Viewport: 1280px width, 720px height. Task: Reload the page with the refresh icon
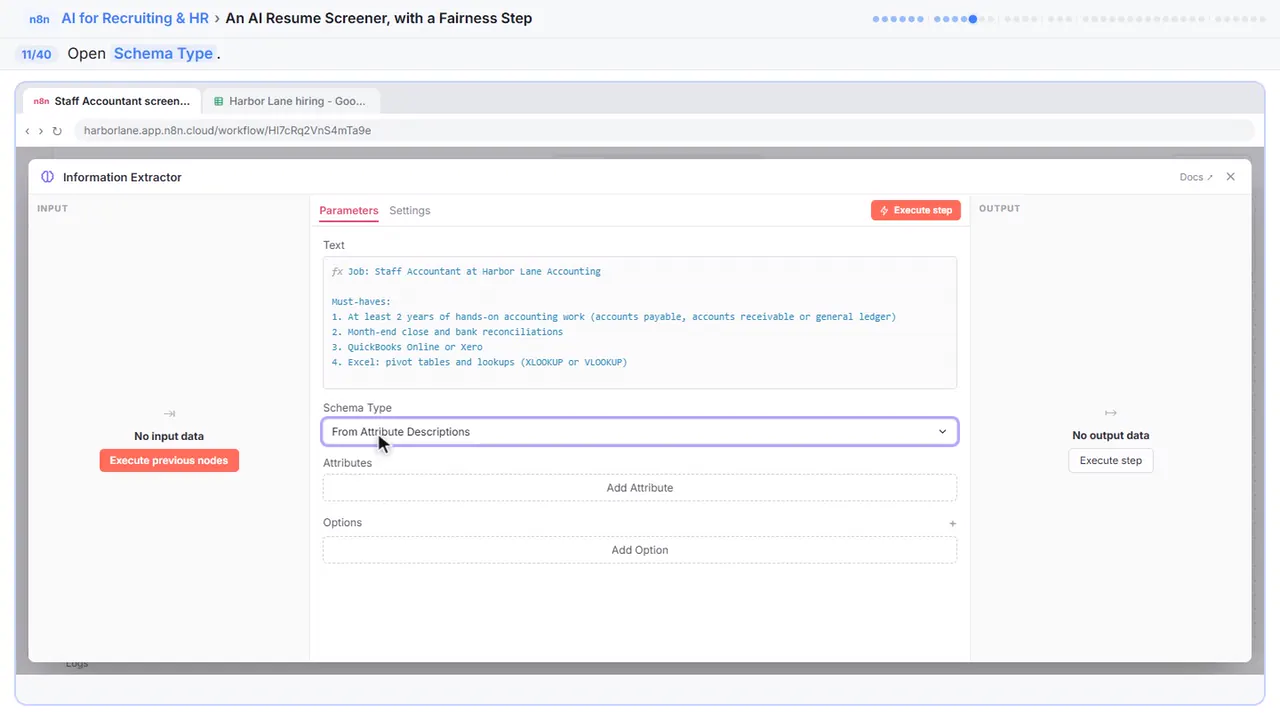coord(57,131)
